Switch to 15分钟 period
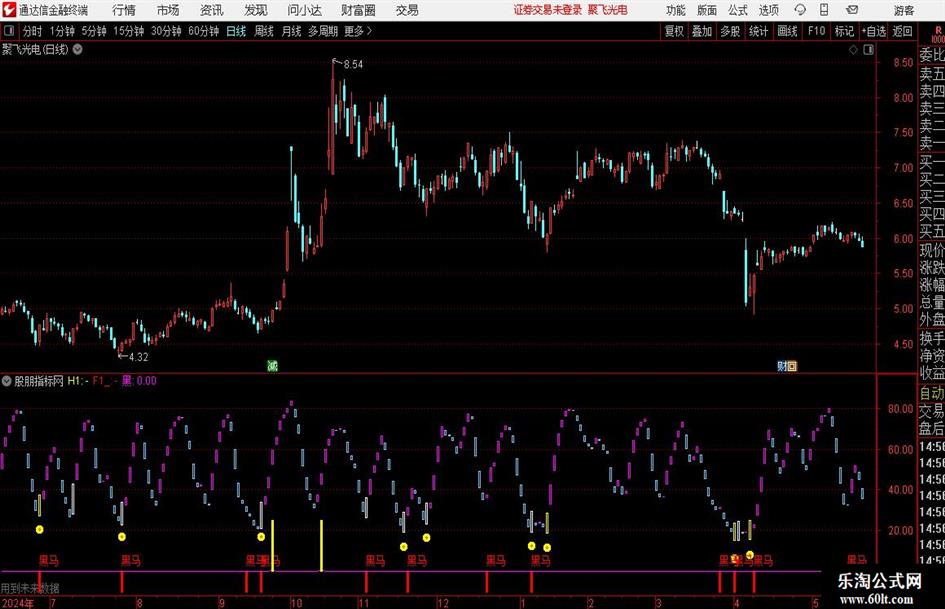 tap(128, 31)
